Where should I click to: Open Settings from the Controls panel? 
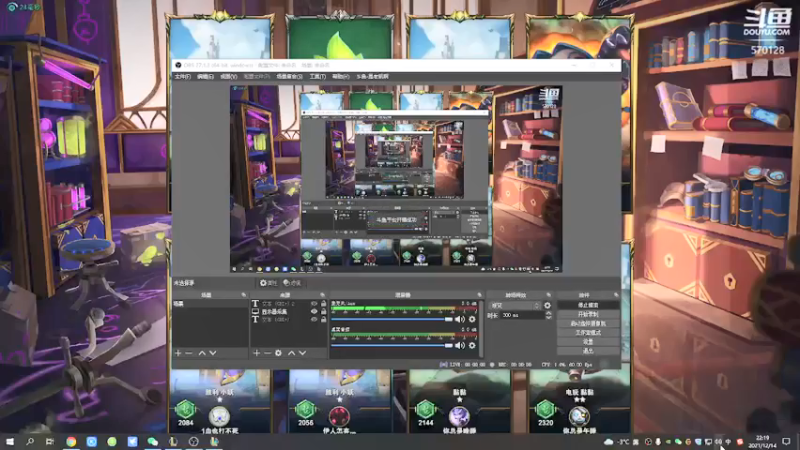(x=588, y=342)
